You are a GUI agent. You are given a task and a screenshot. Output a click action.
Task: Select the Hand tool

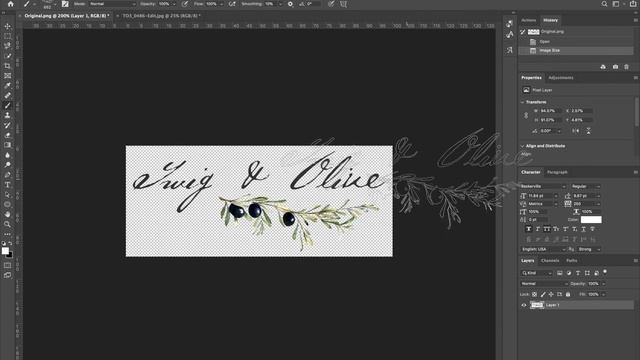(7, 214)
